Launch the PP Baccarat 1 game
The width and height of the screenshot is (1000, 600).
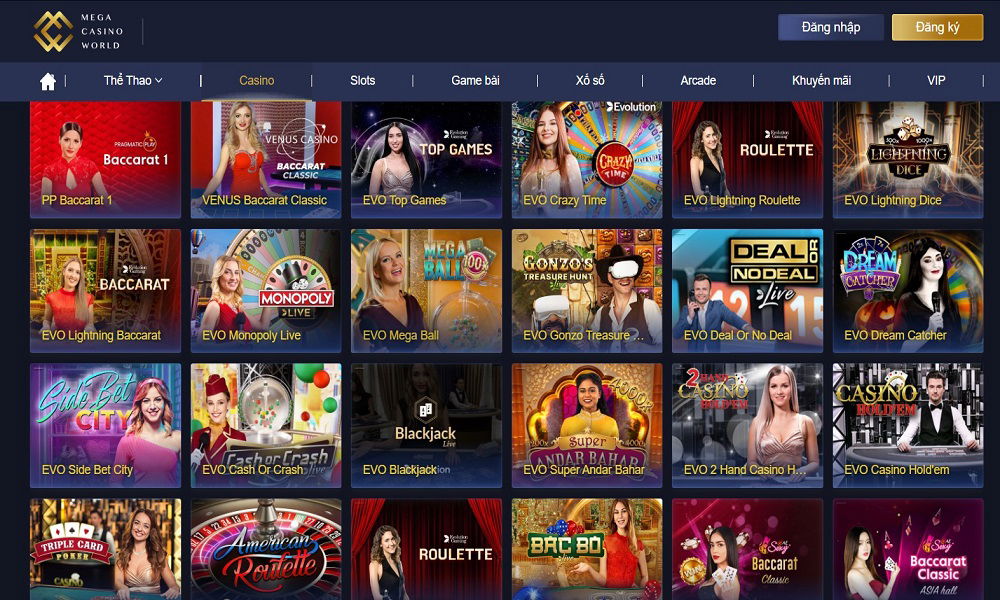click(105, 159)
